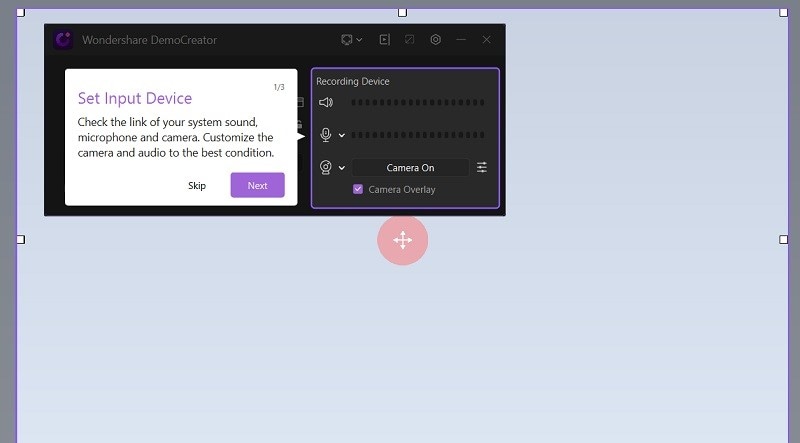Image resolution: width=800 pixels, height=443 pixels.
Task: Click the '1/3' step counter
Action: [x=279, y=87]
